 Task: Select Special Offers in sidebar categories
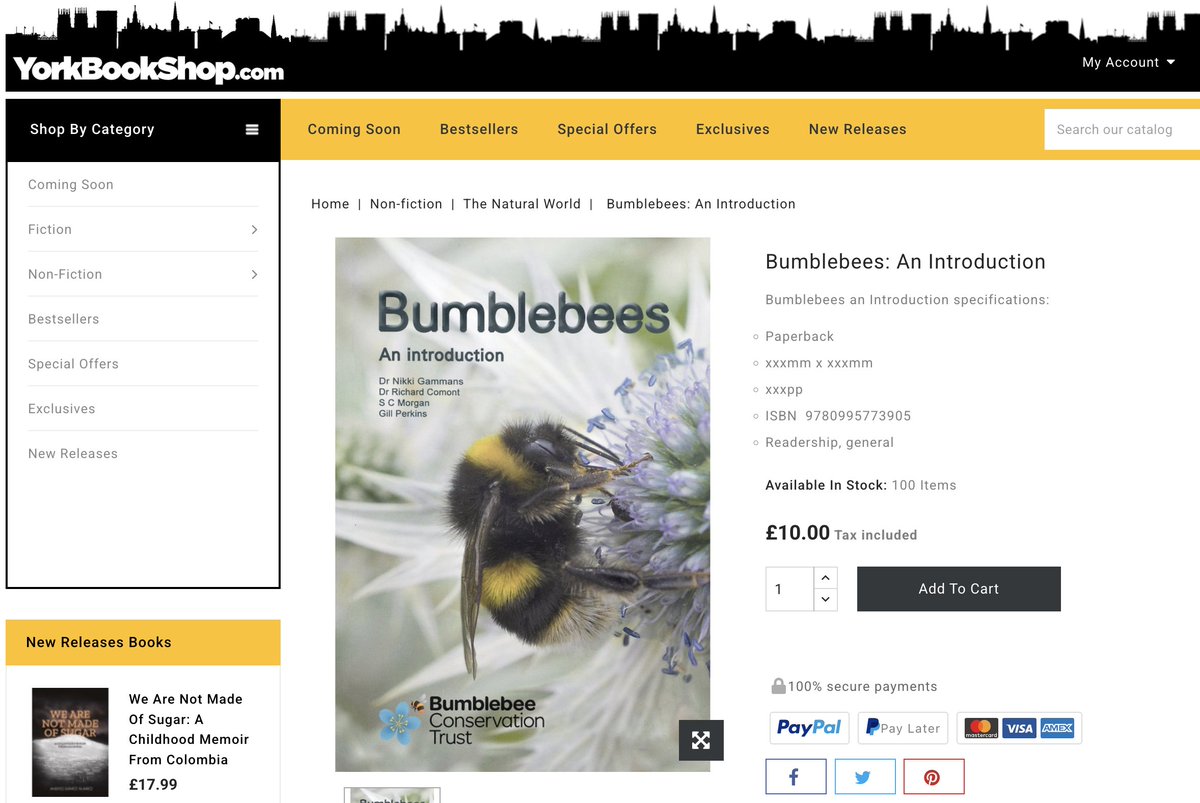click(73, 364)
